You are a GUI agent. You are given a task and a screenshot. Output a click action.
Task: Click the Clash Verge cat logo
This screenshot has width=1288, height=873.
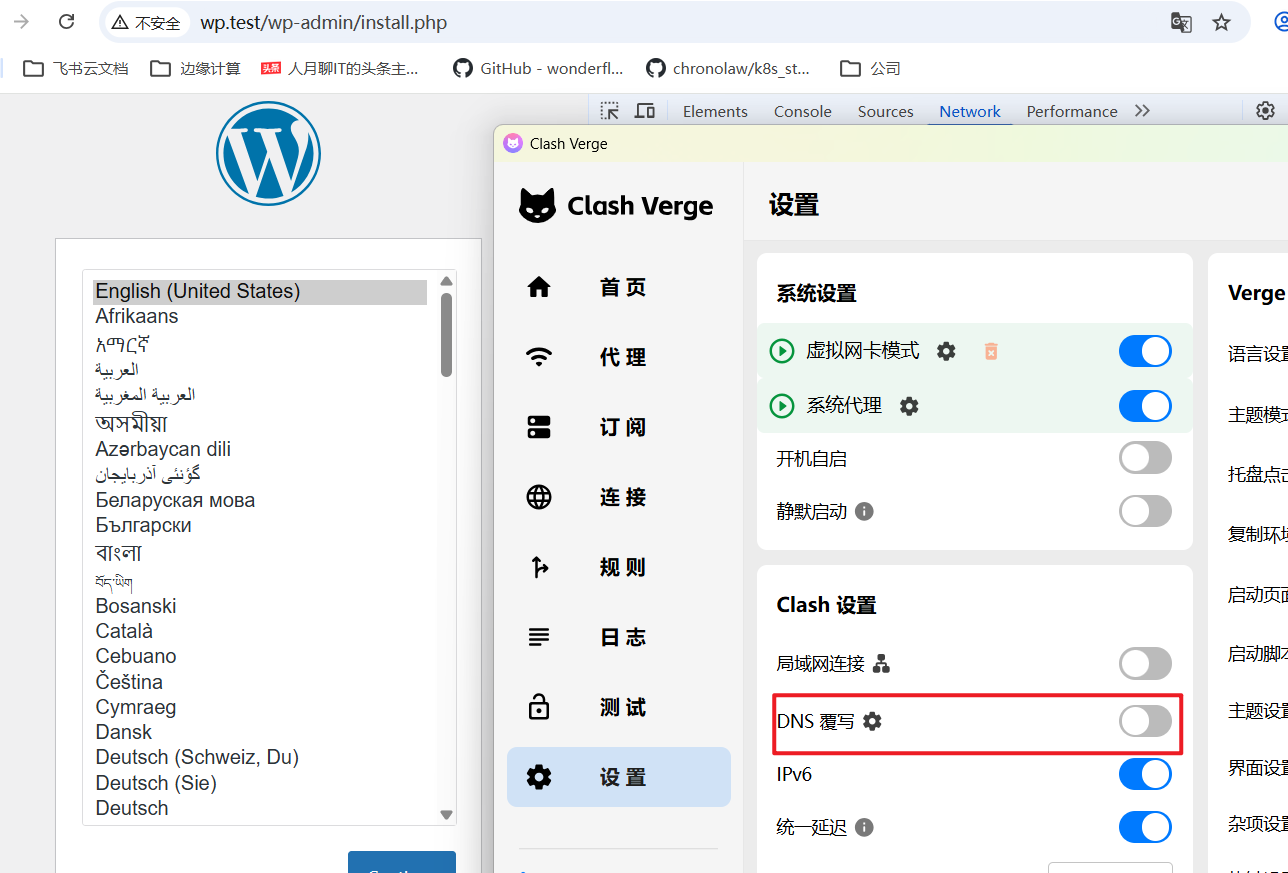(x=537, y=205)
